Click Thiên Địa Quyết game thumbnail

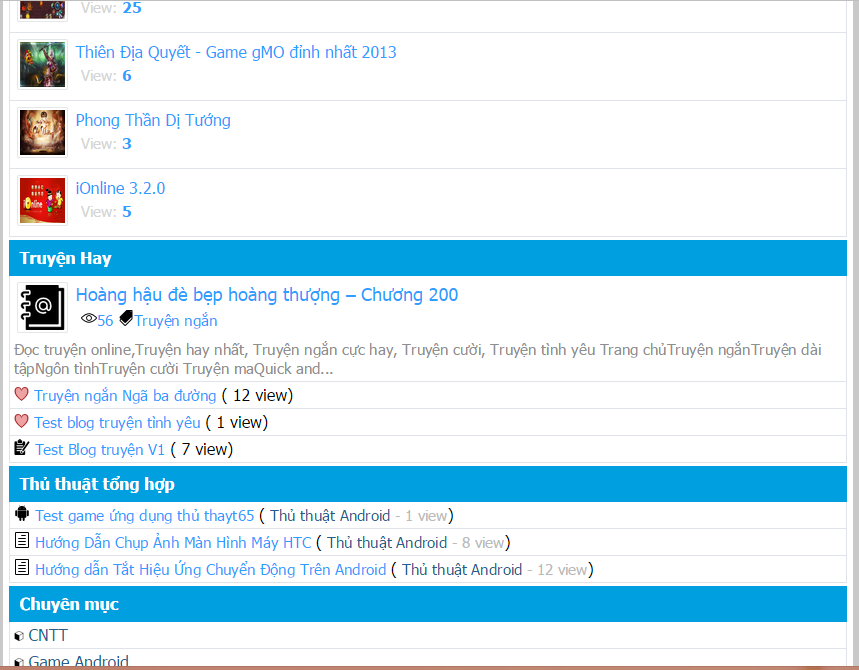(42, 64)
